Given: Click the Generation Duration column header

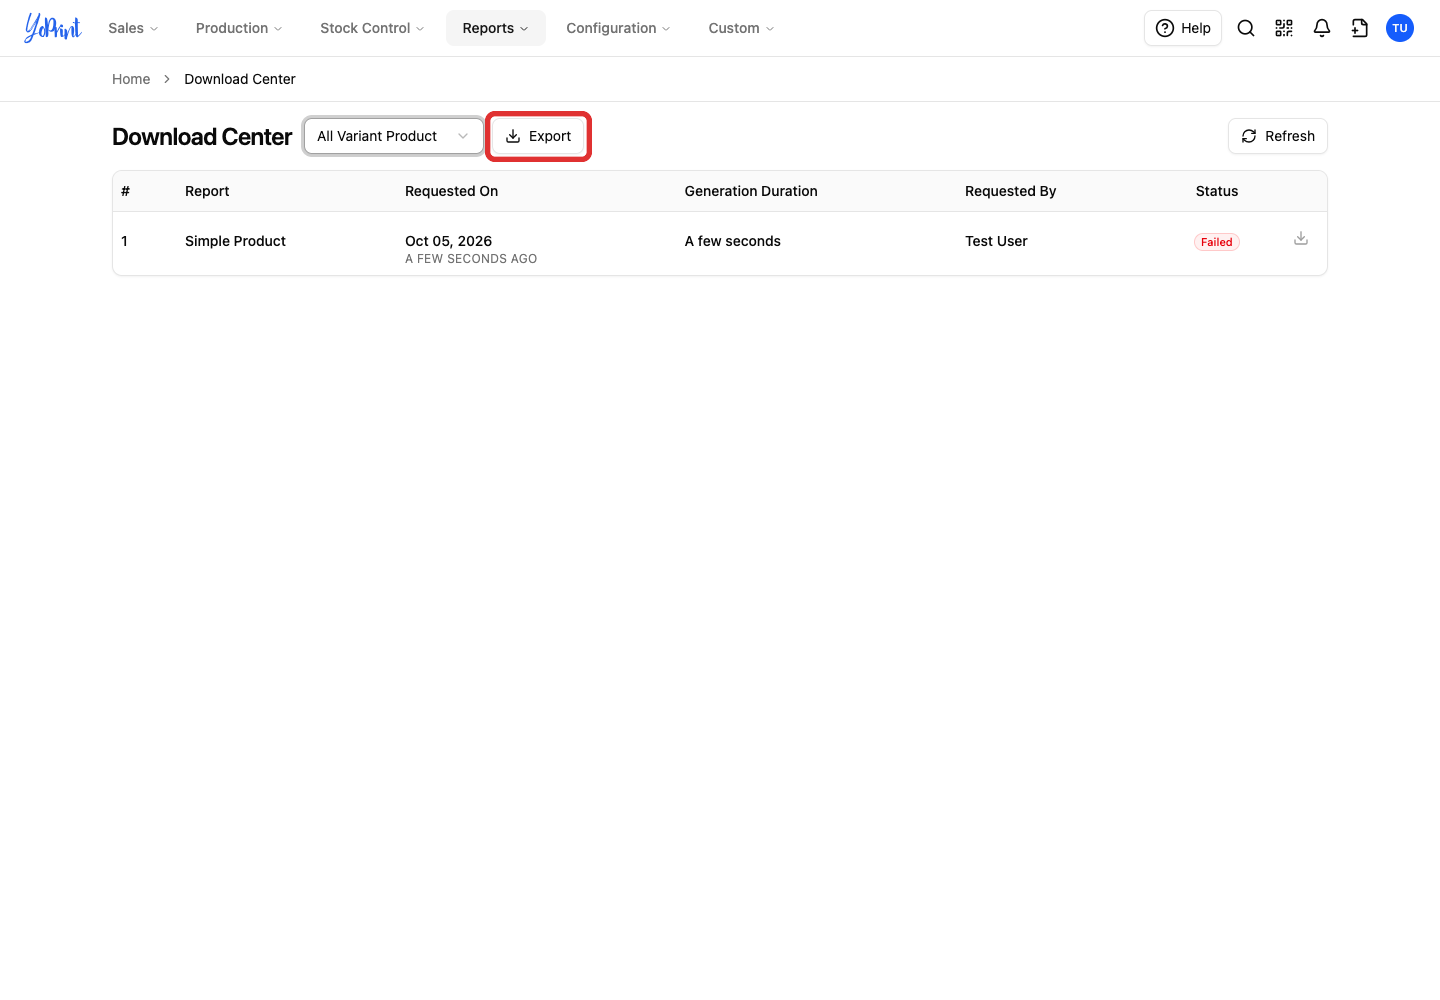Looking at the screenshot, I should pos(751,191).
